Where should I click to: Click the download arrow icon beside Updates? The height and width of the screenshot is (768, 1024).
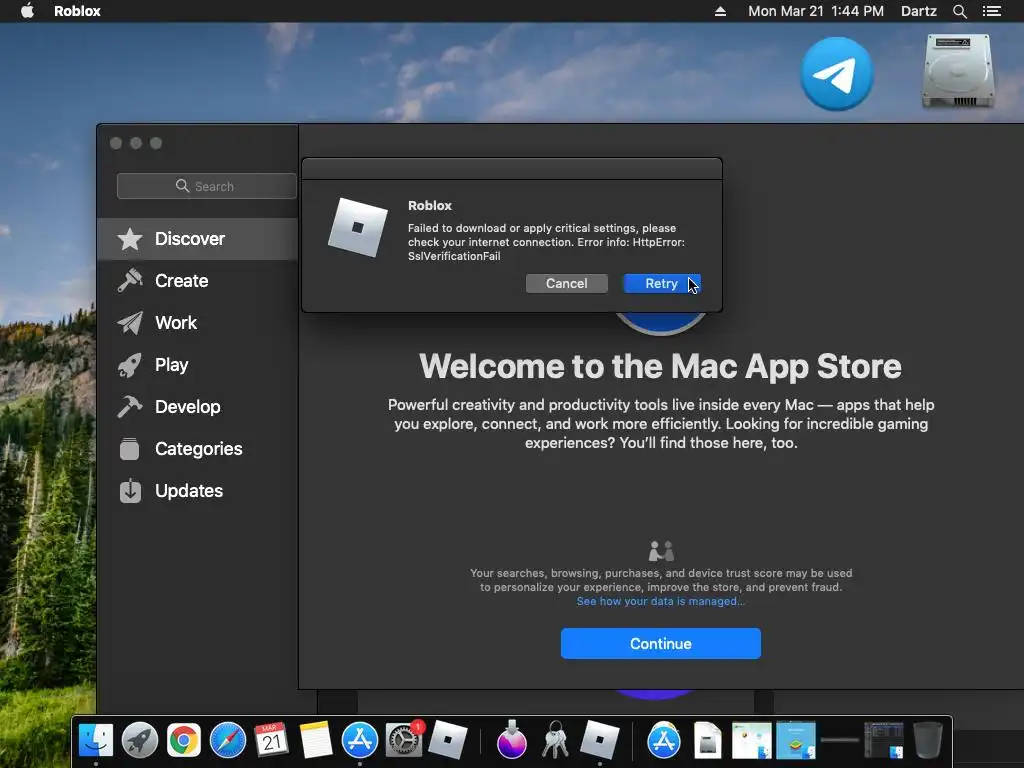pyautogui.click(x=130, y=490)
